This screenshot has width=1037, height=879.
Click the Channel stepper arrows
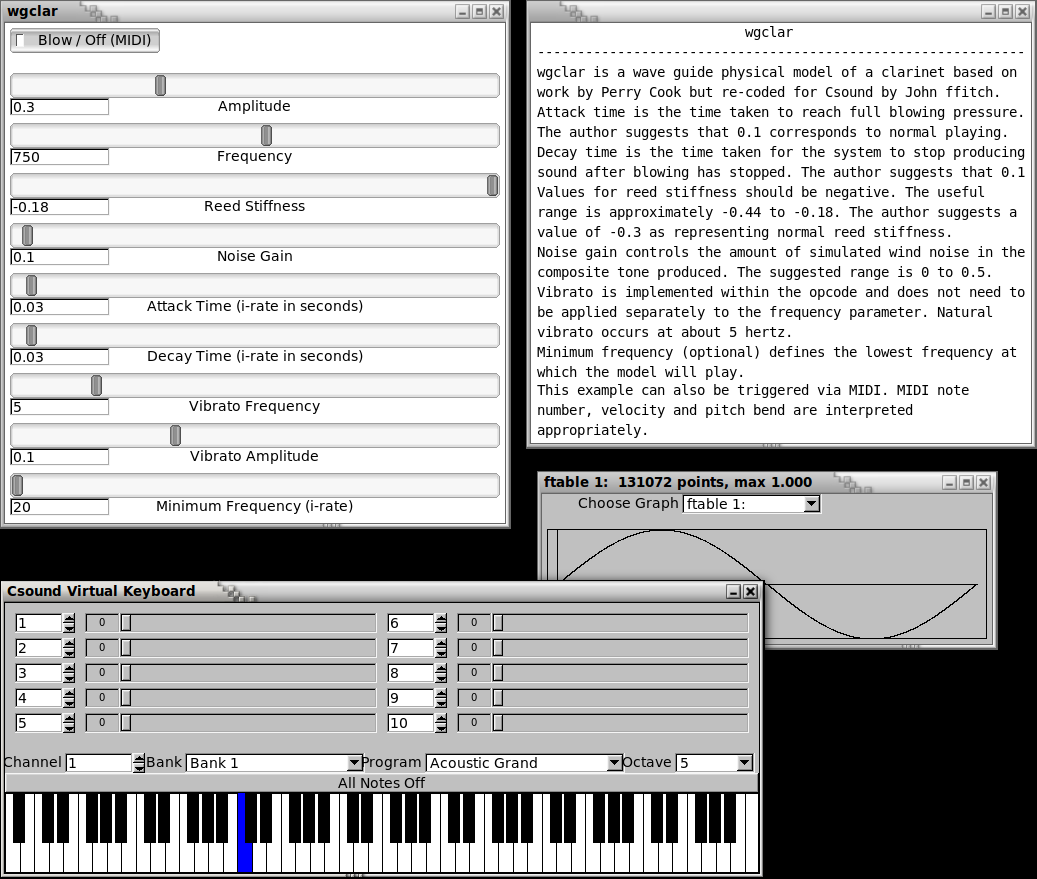pyautogui.click(x=138, y=763)
